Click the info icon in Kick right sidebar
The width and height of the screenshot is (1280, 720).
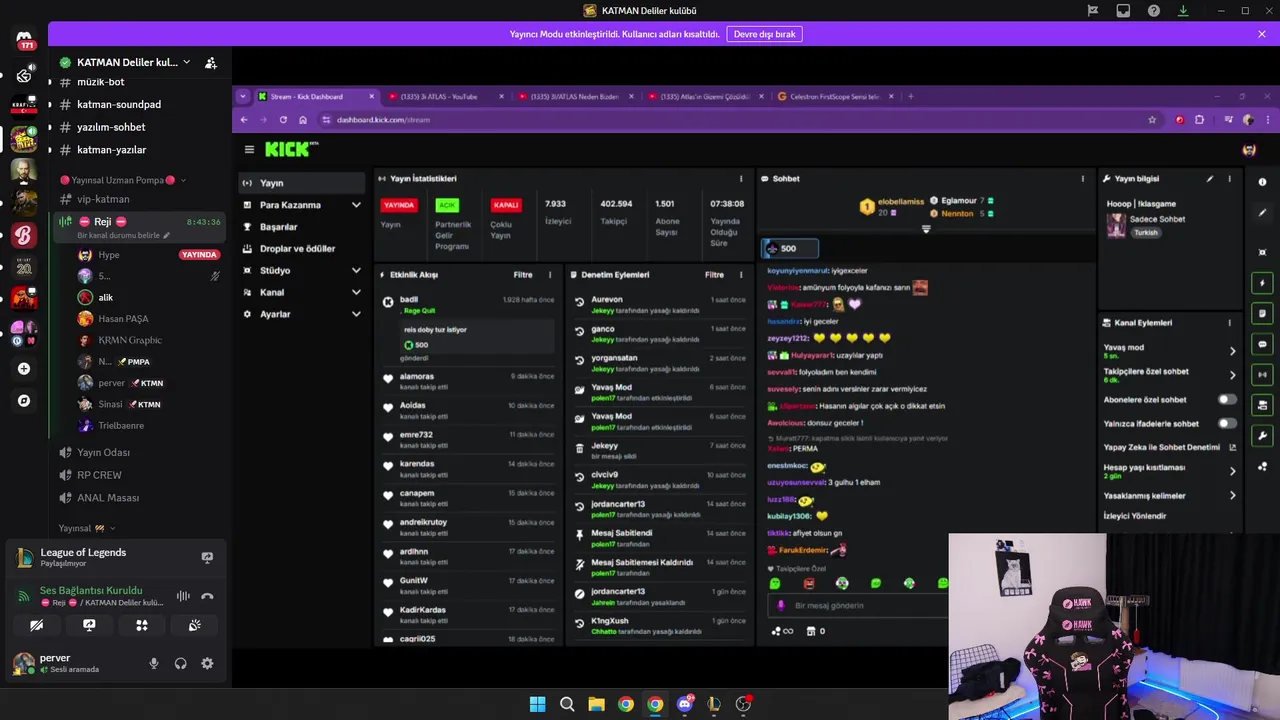[x=1262, y=182]
